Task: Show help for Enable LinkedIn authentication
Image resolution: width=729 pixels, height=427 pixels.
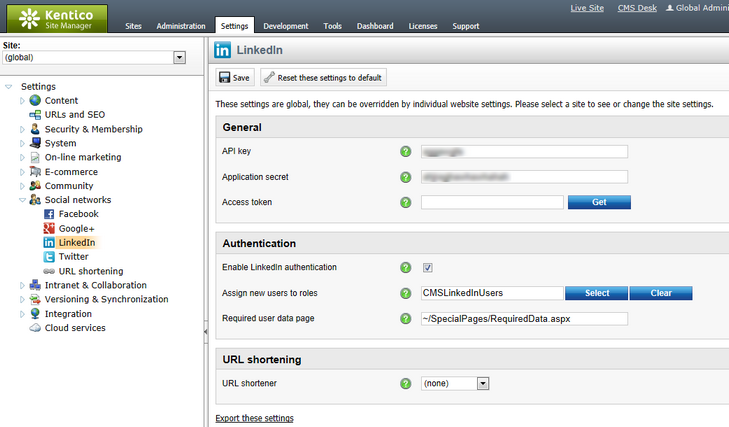Action: click(x=405, y=267)
